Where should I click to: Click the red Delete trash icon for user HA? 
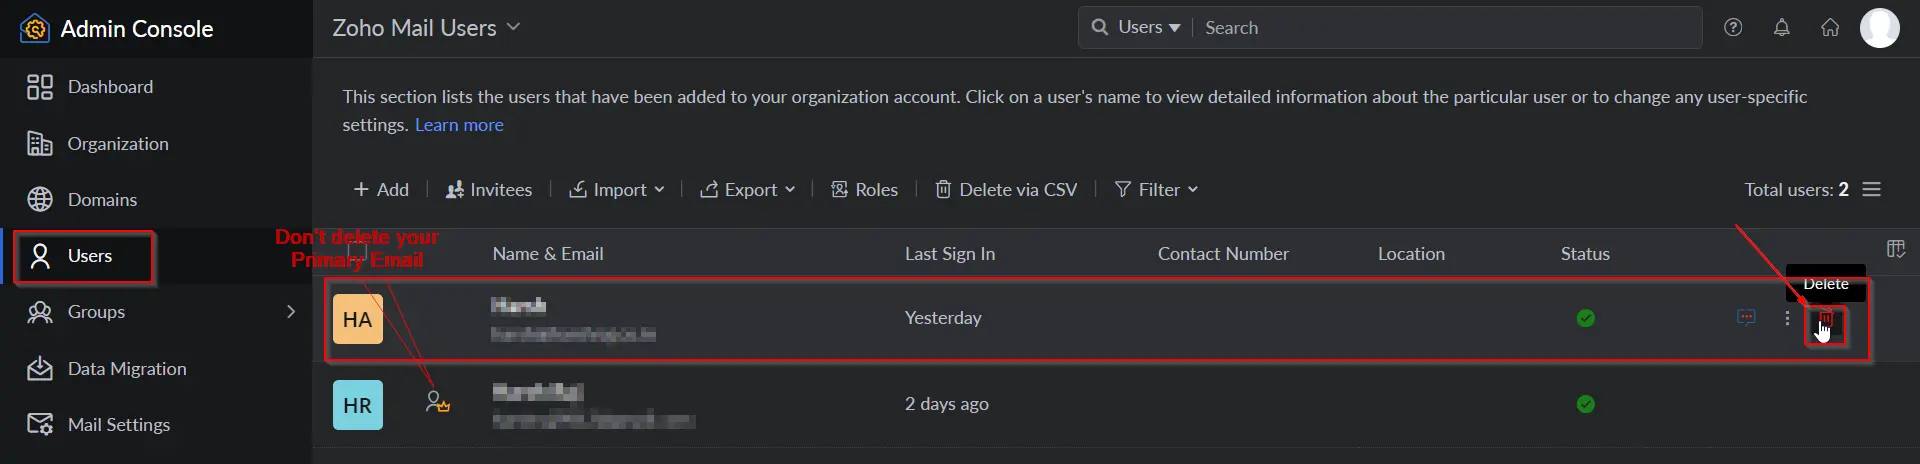(x=1825, y=320)
